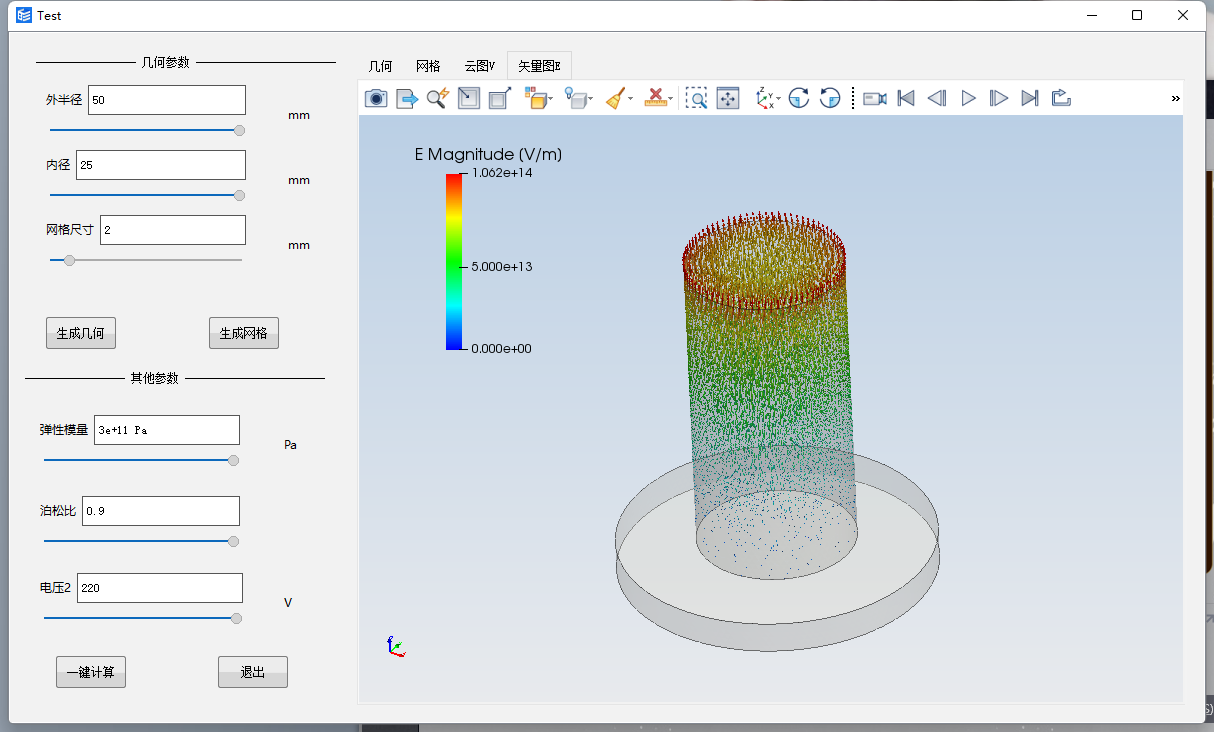Click the dashed-box zoom to region icon
Image resolution: width=1214 pixels, height=732 pixels.
pos(696,98)
